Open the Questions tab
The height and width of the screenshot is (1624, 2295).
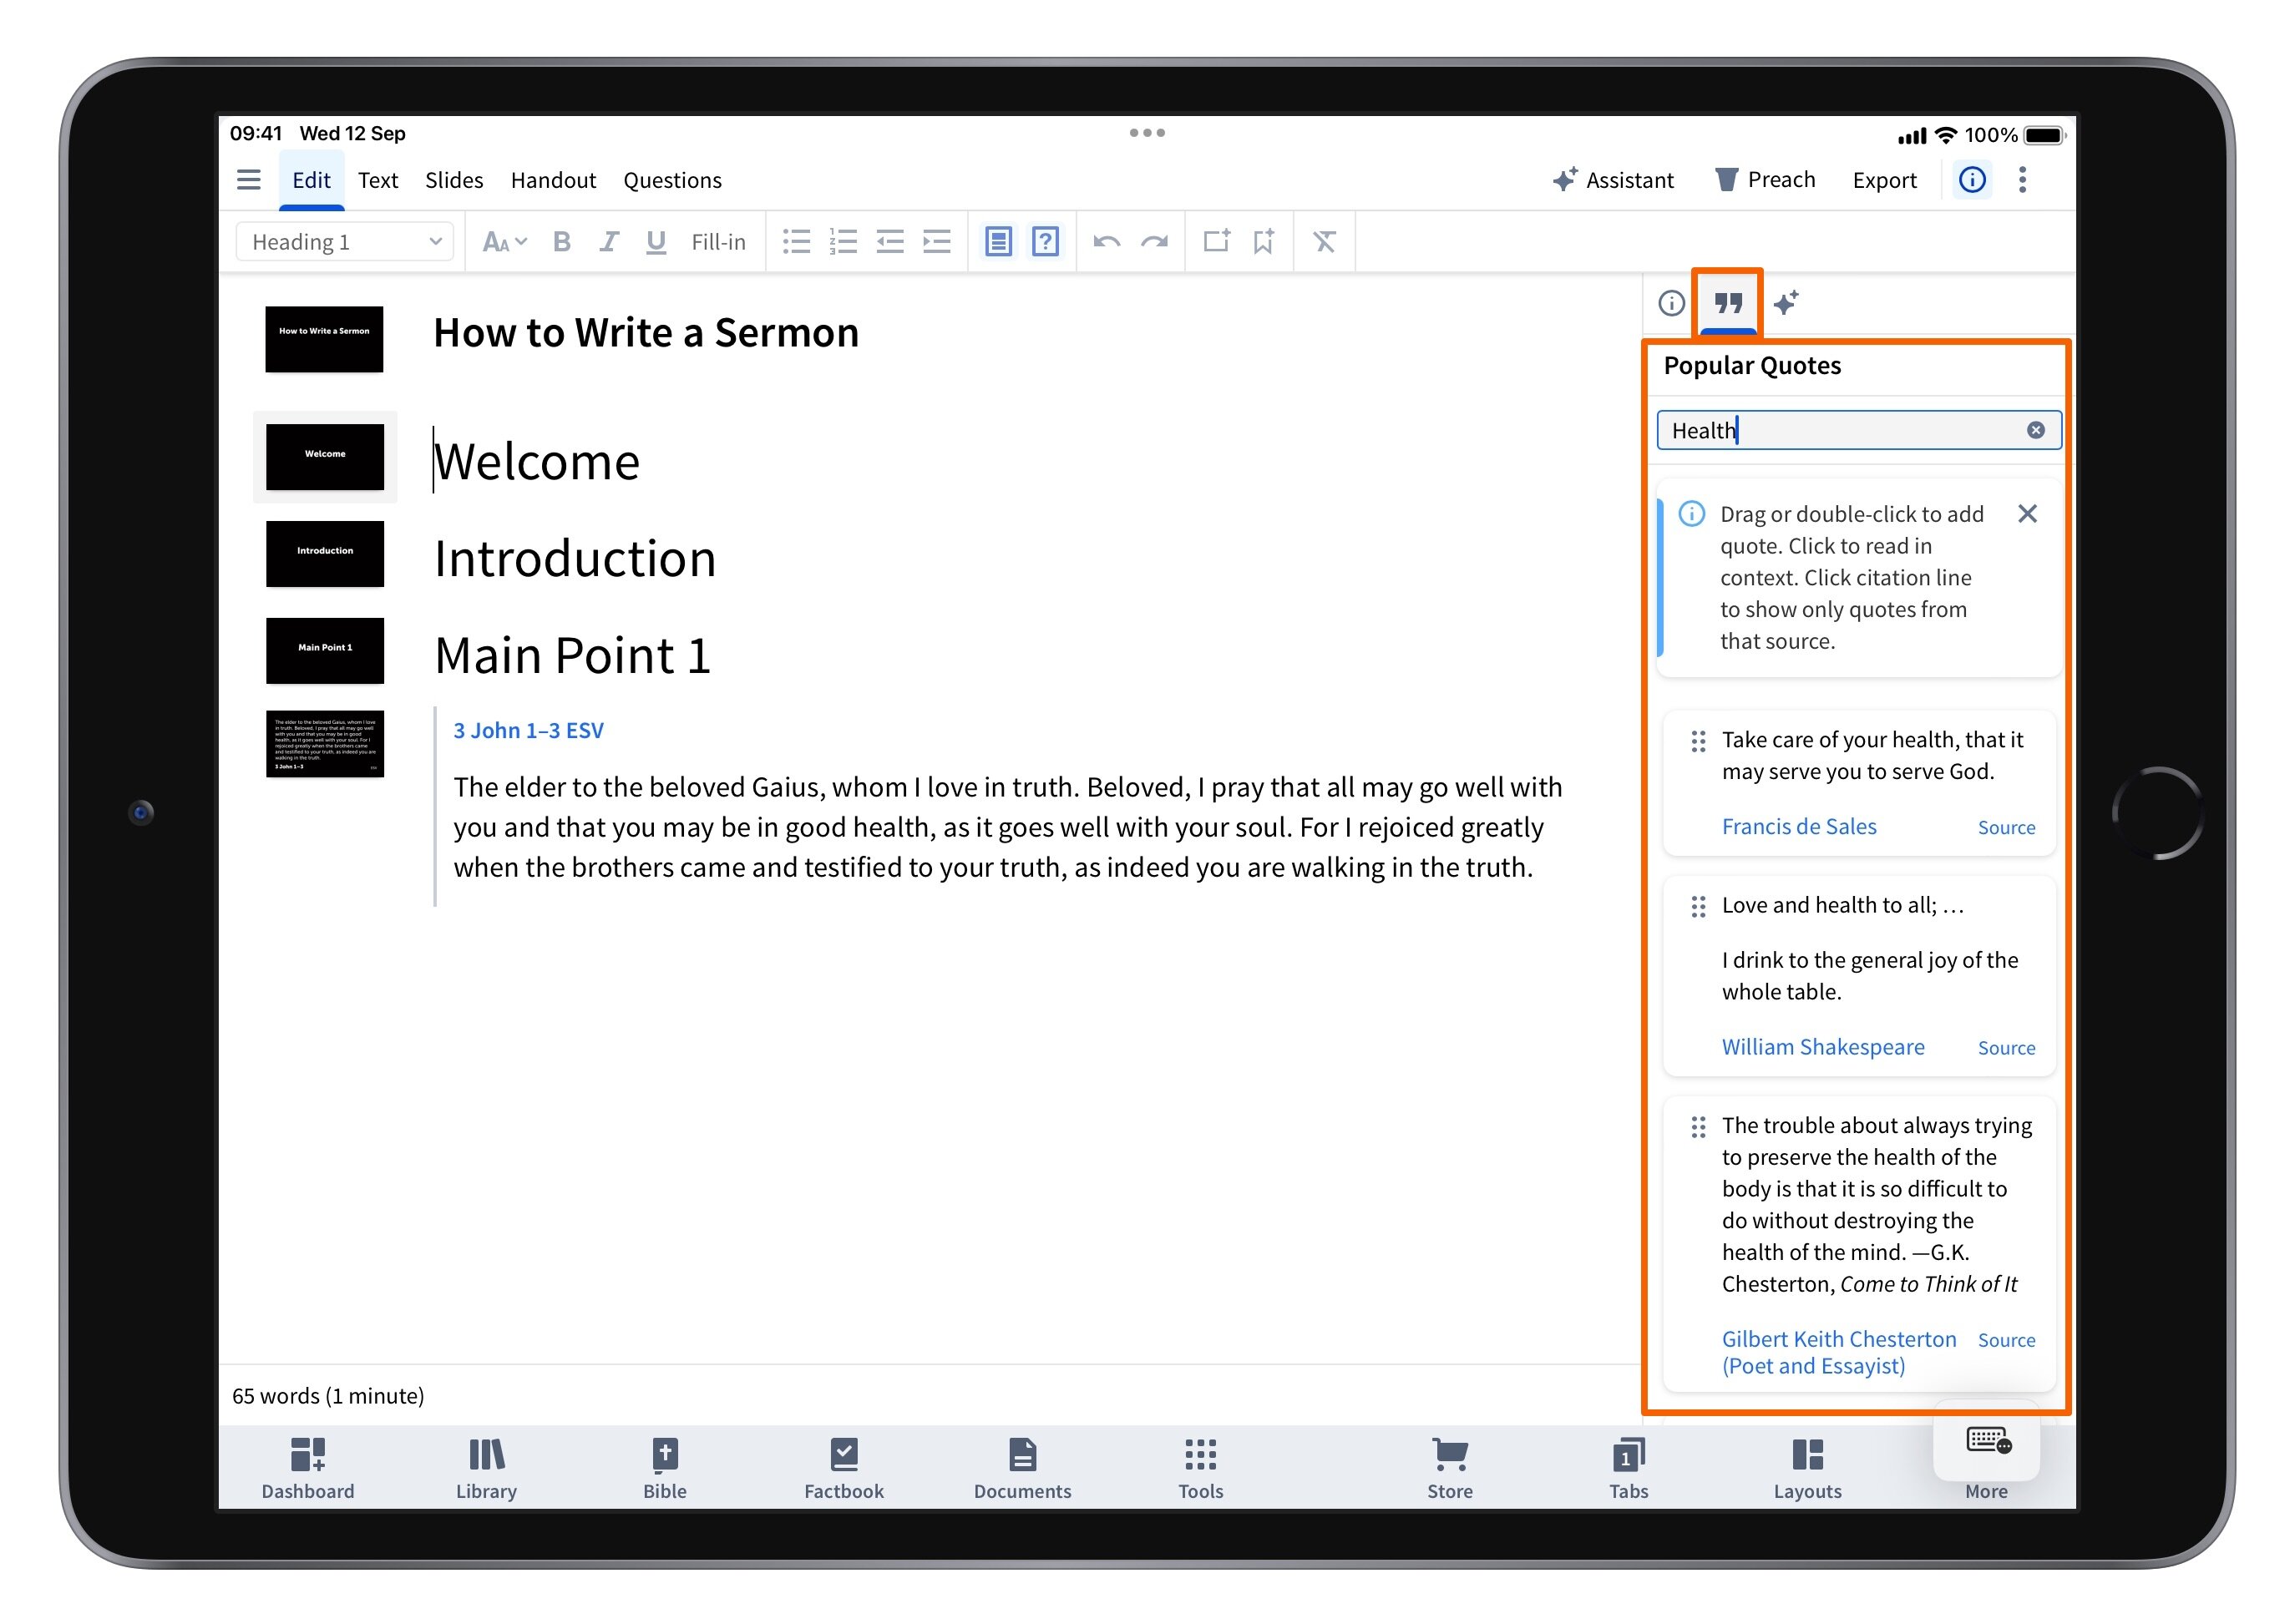pos(673,180)
